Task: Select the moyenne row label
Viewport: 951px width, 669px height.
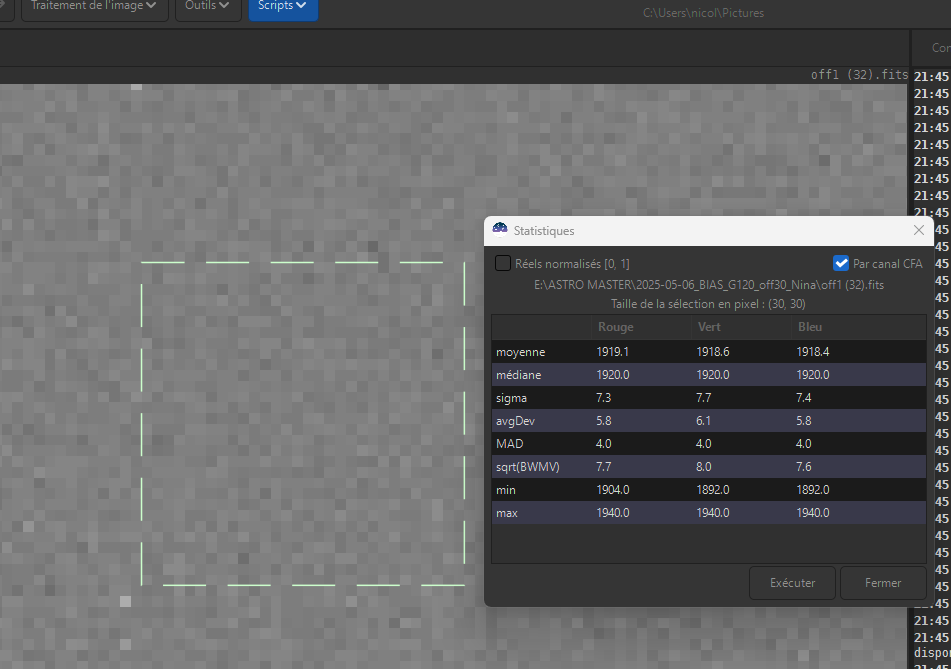Action: pos(520,352)
